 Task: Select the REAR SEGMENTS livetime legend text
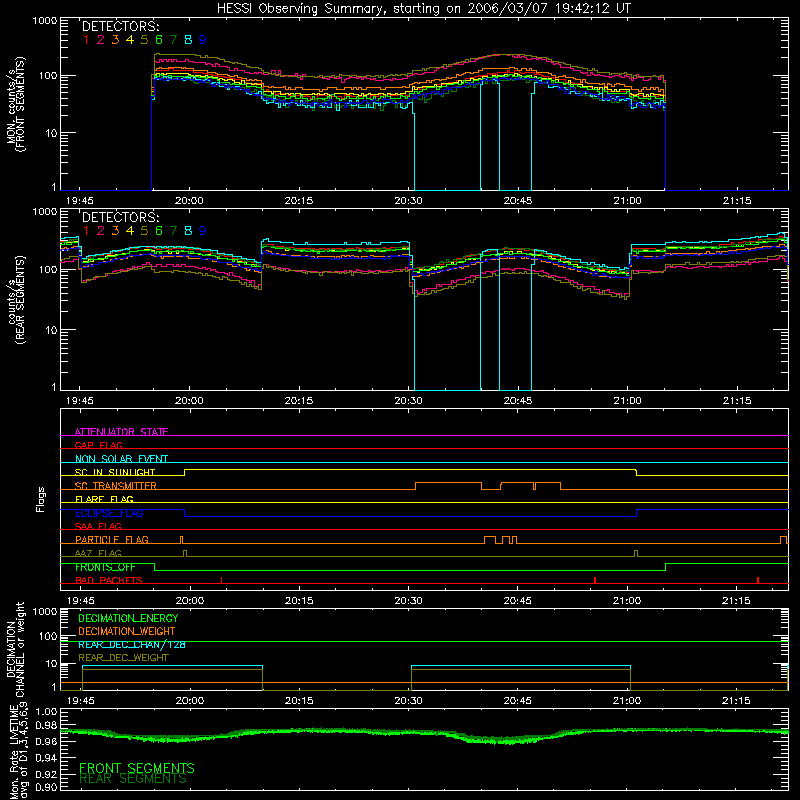133,779
